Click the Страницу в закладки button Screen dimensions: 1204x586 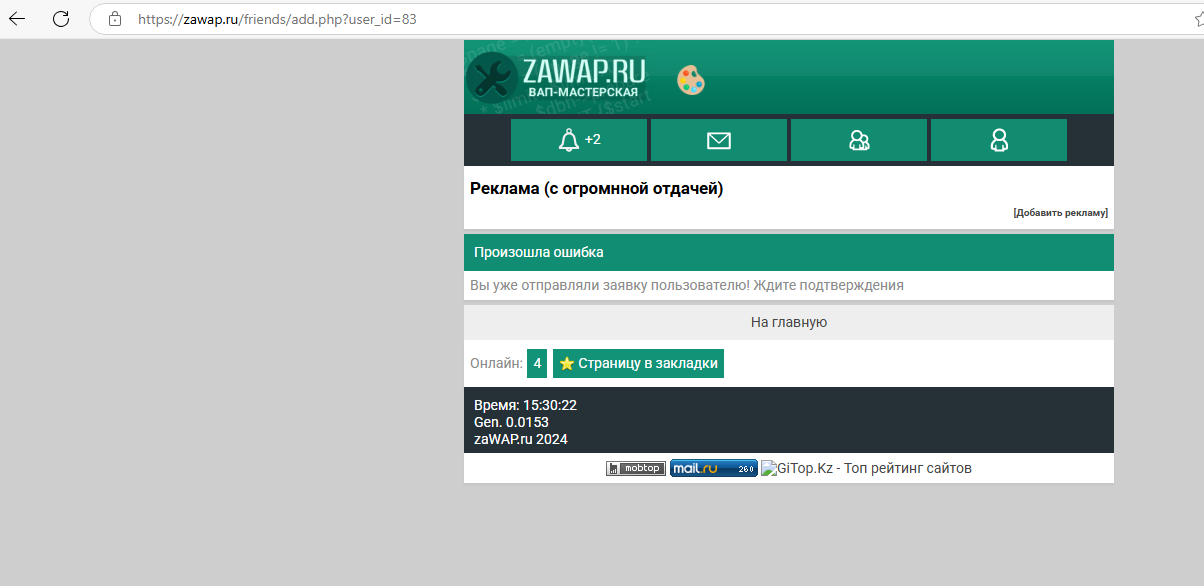(638, 364)
